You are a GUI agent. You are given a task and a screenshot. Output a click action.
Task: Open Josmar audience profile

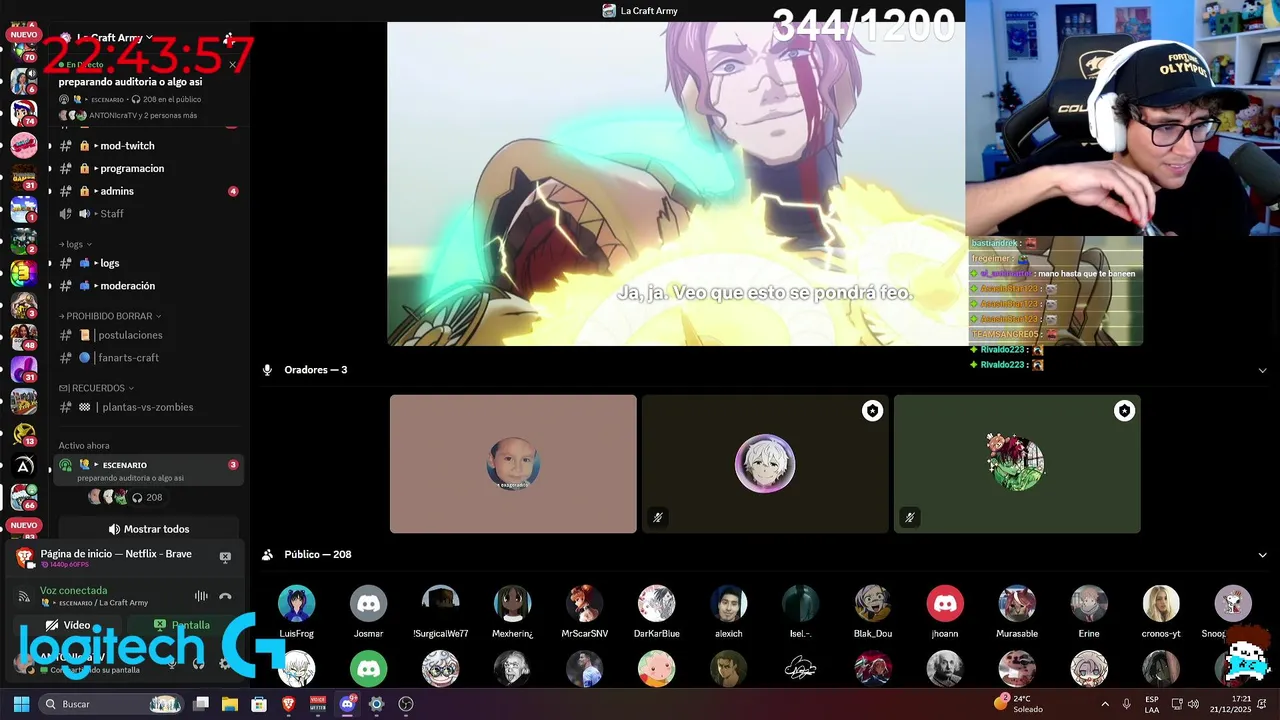click(368, 604)
